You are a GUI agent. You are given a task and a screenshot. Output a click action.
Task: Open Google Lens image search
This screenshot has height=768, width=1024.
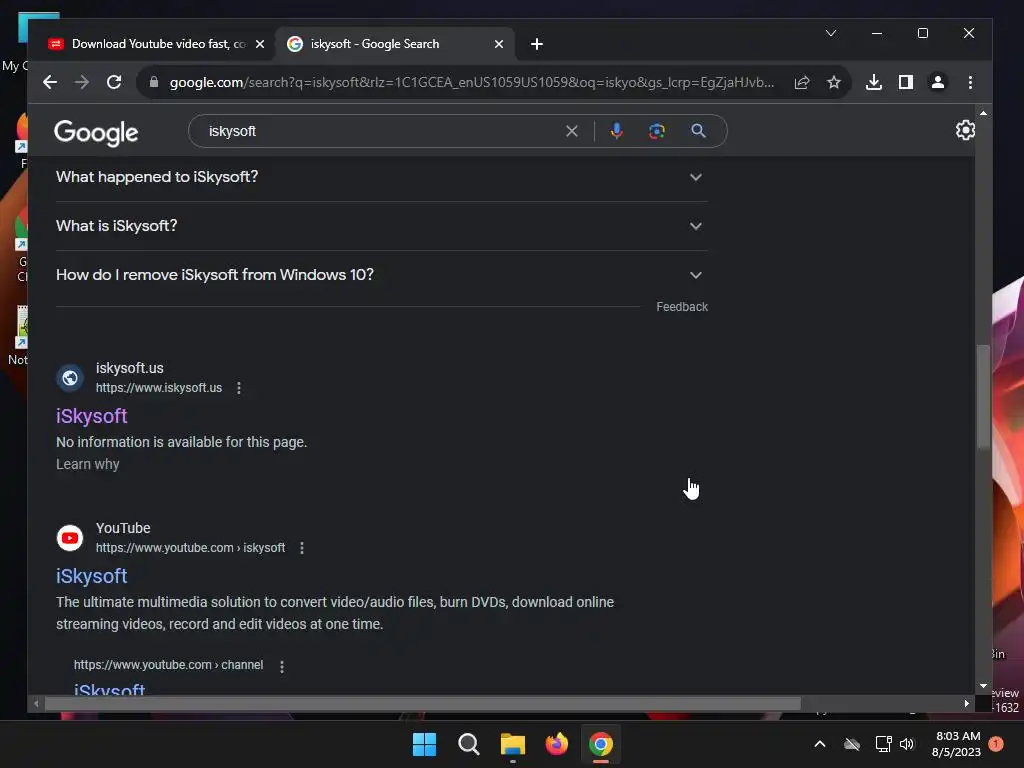[657, 131]
